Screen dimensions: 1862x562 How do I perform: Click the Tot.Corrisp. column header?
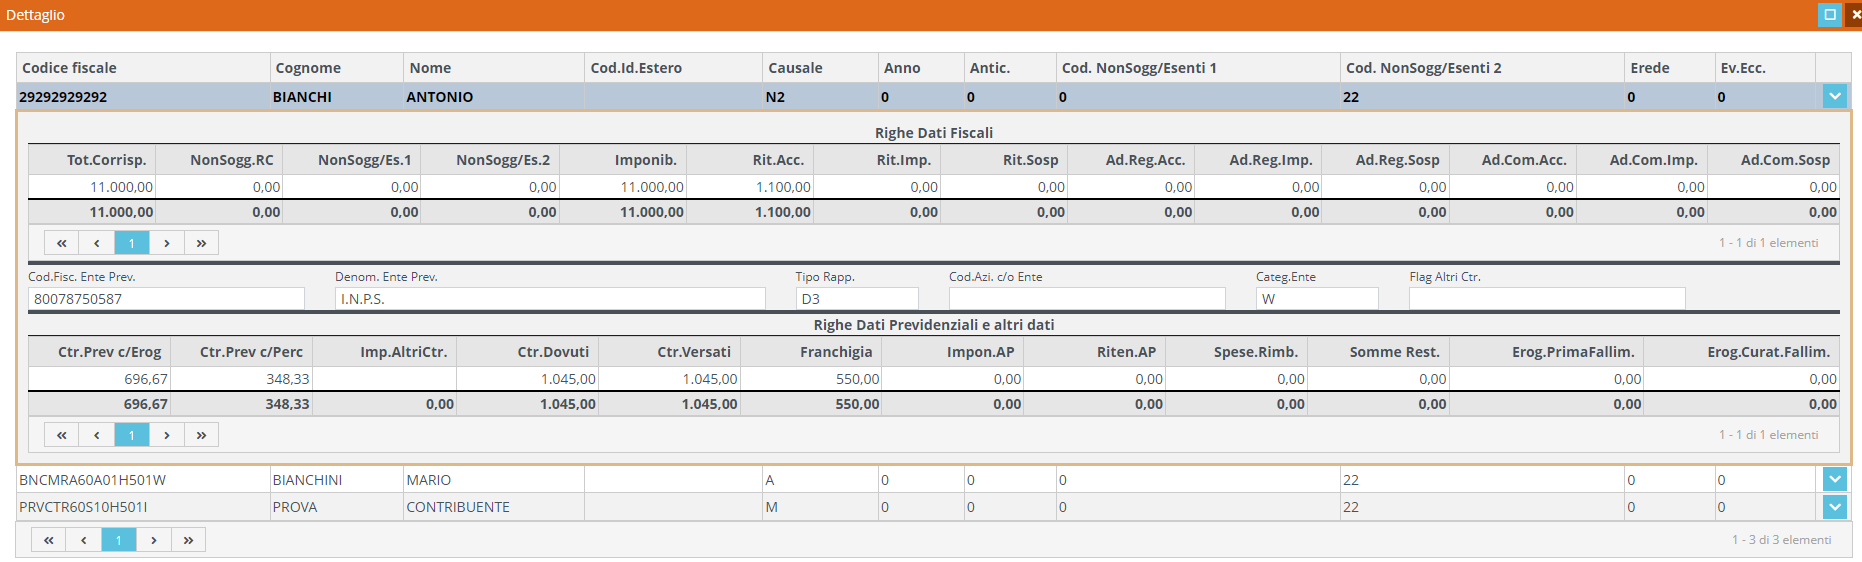click(x=106, y=160)
